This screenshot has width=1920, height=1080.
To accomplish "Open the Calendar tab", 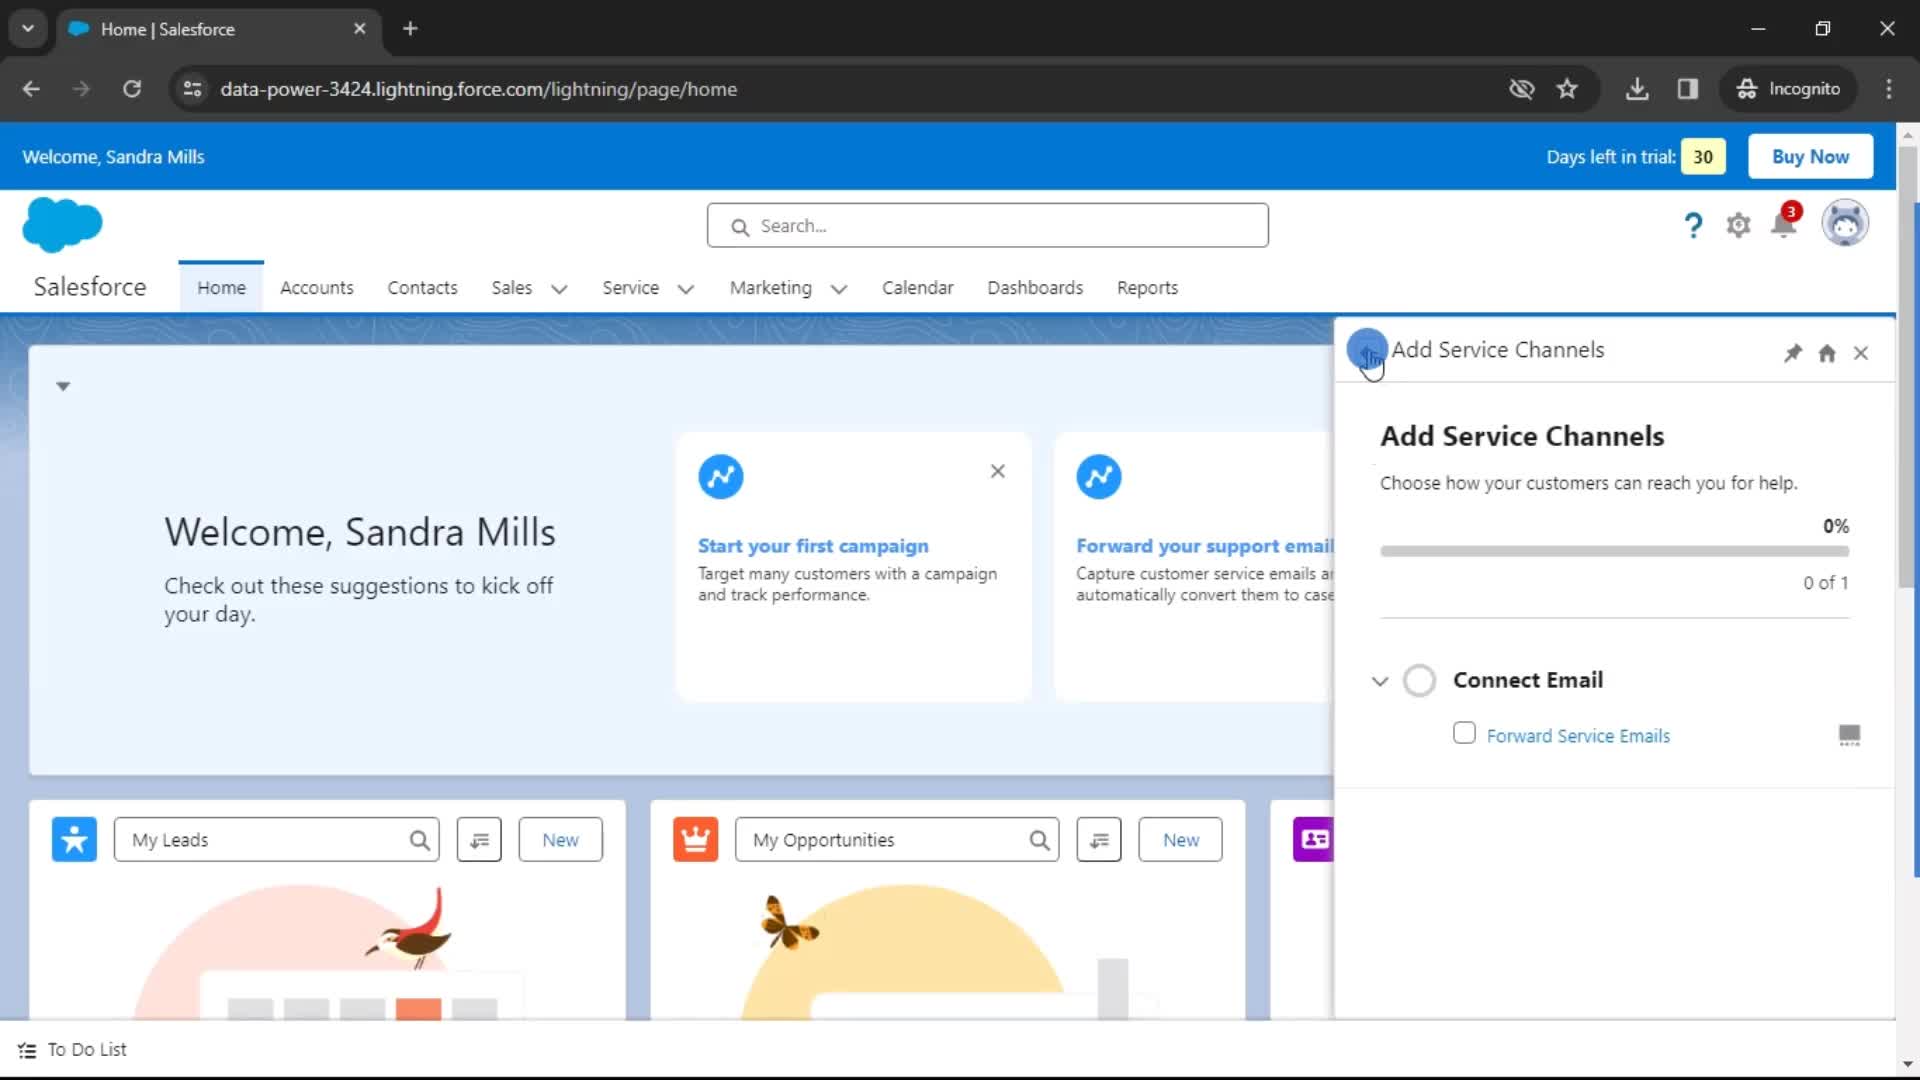I will click(917, 288).
